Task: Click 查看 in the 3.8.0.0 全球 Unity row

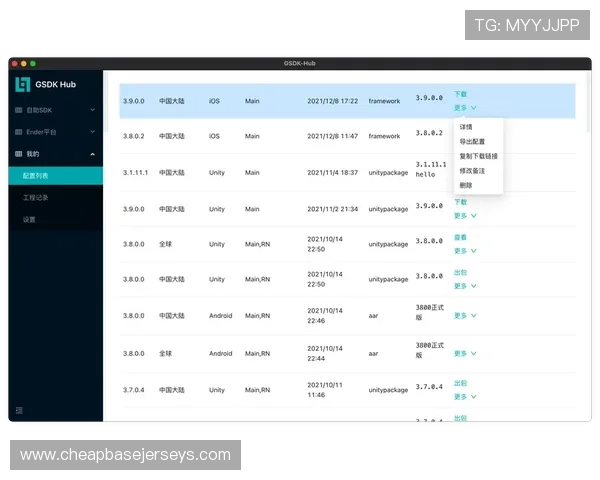Action: [460, 237]
